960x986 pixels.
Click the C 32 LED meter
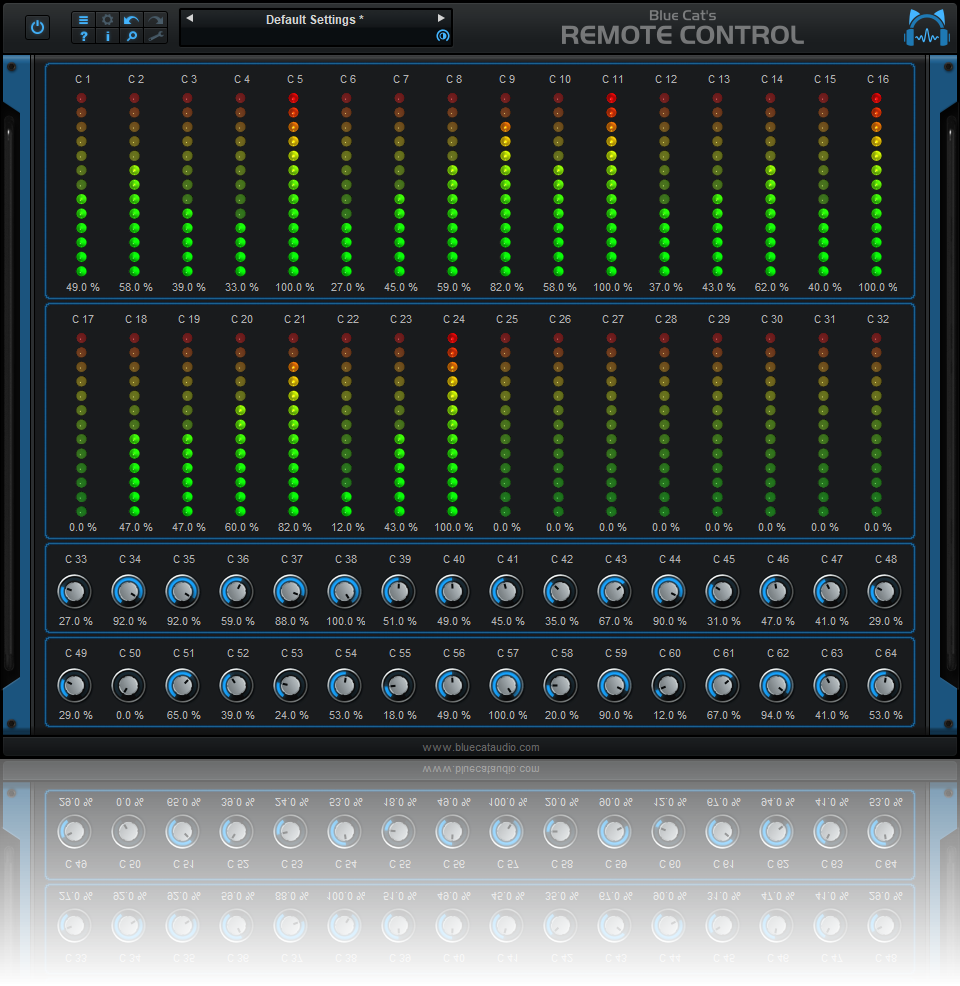(x=876, y=424)
